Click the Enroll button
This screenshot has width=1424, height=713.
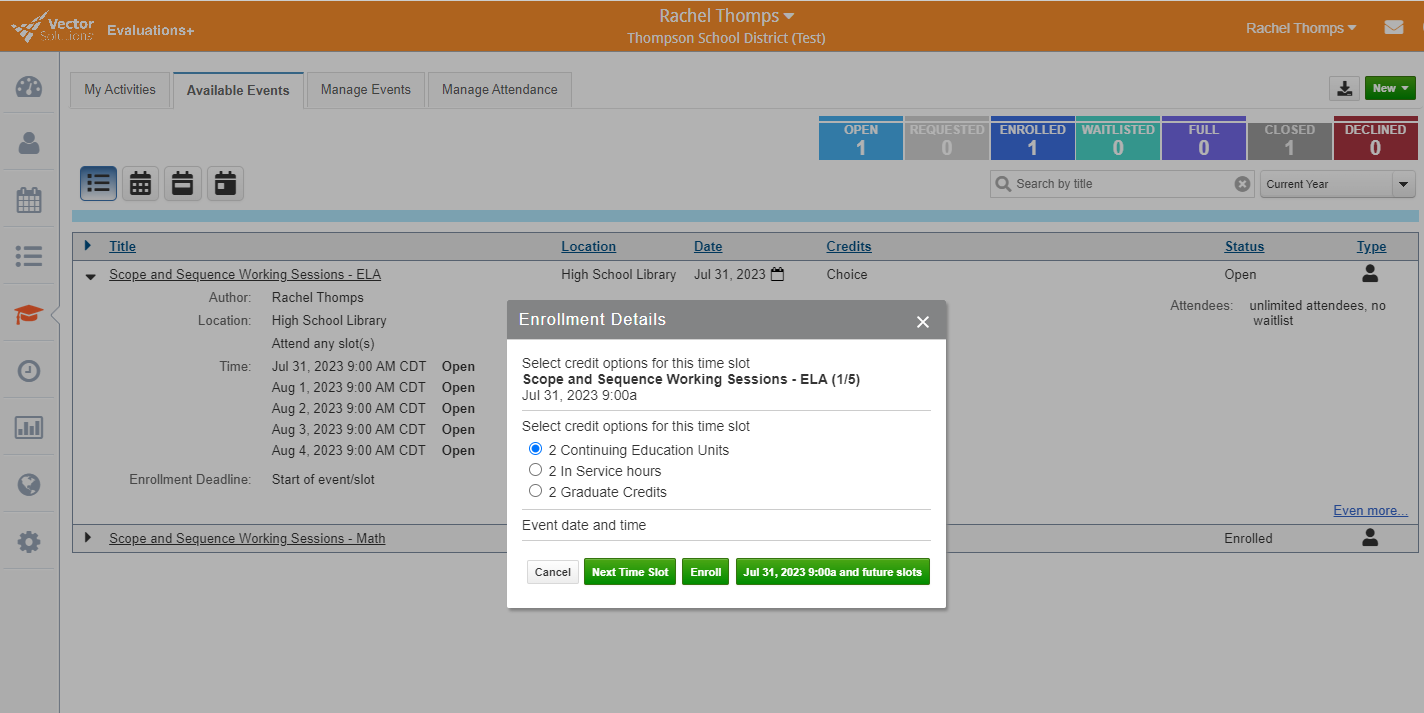[x=705, y=571]
